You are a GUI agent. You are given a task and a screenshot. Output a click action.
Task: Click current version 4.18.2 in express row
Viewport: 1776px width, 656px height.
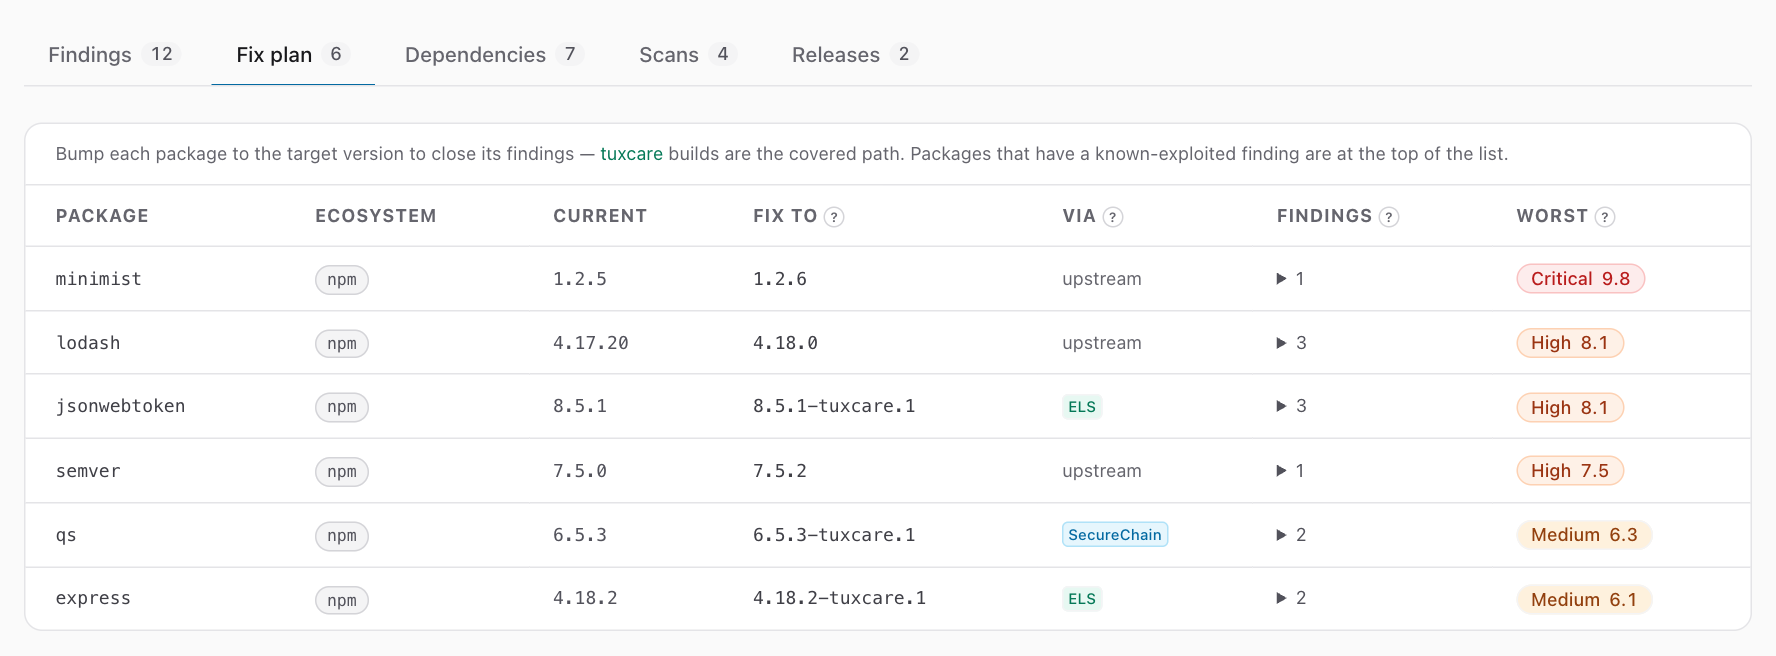tap(585, 598)
